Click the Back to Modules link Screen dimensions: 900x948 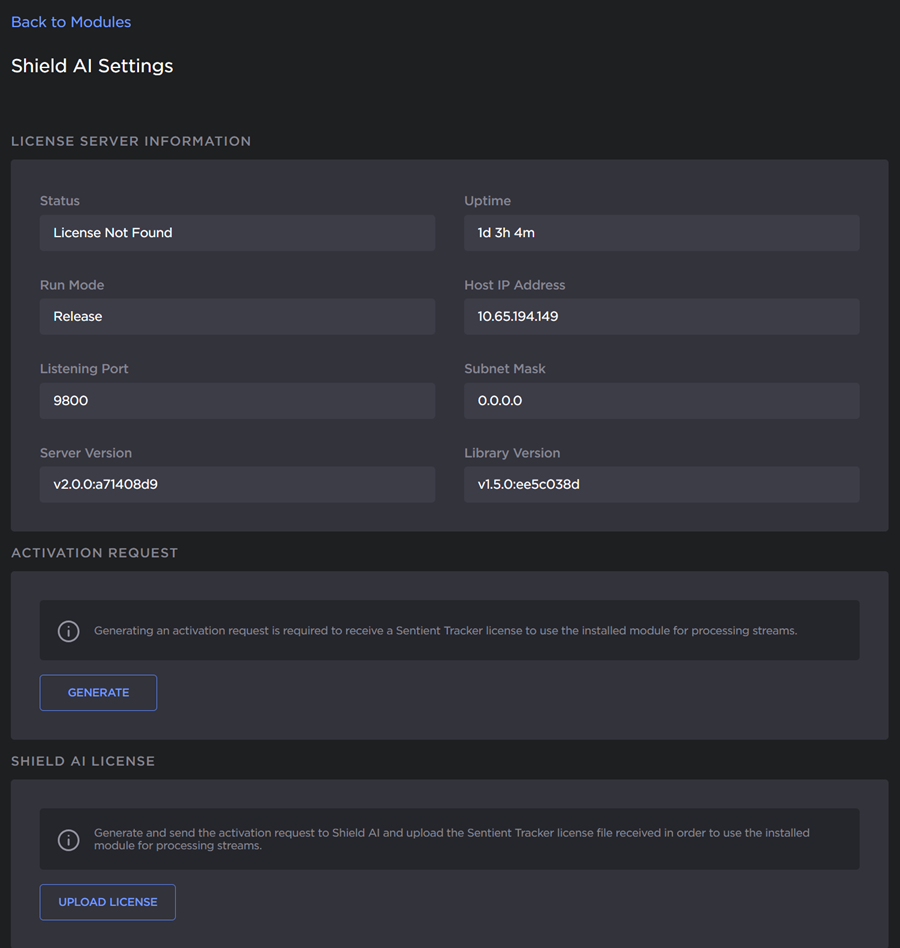(x=71, y=22)
